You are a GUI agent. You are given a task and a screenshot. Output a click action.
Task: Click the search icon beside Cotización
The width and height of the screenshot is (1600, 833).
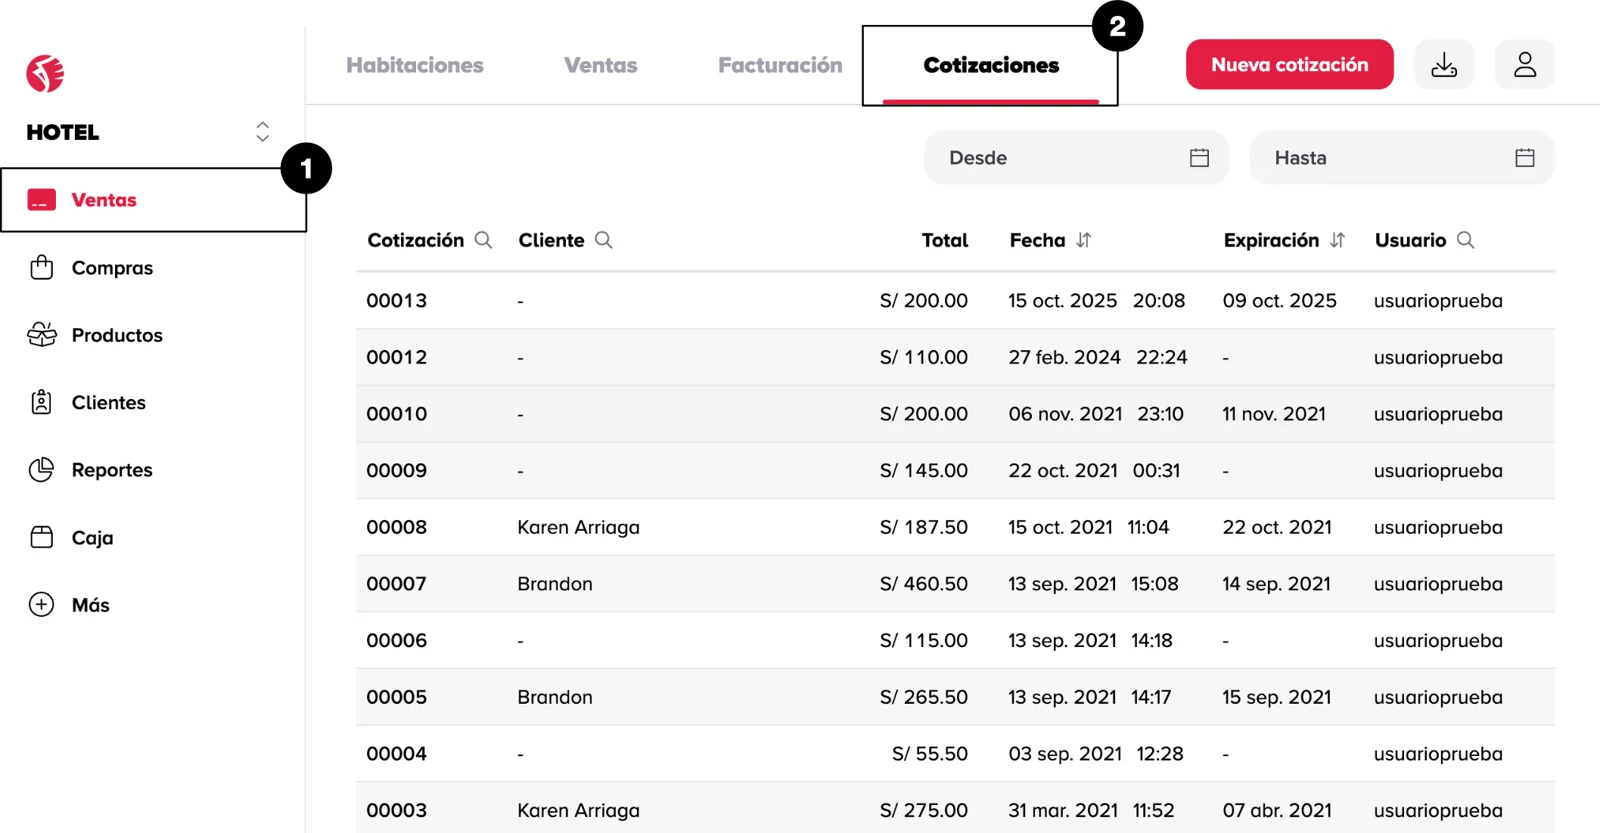(x=483, y=240)
